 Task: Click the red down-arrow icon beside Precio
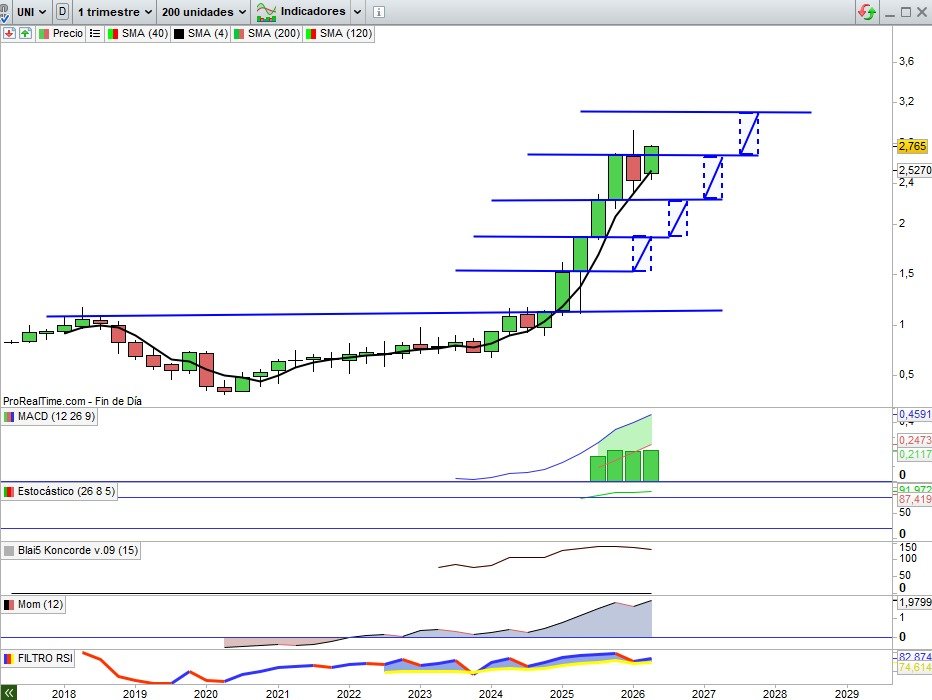pyautogui.click(x=9, y=34)
